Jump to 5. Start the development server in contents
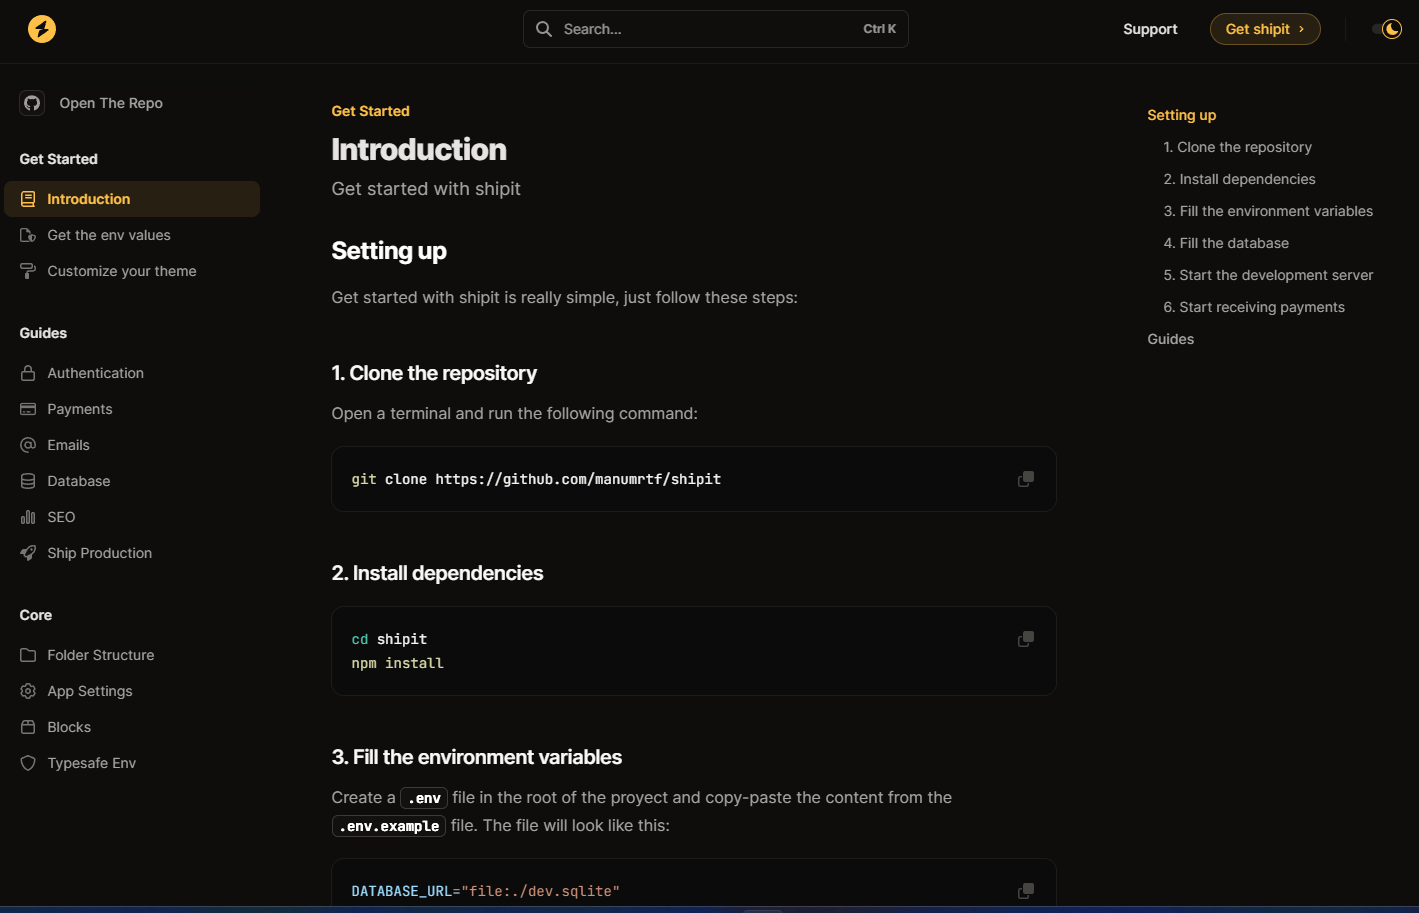 [x=1268, y=275]
